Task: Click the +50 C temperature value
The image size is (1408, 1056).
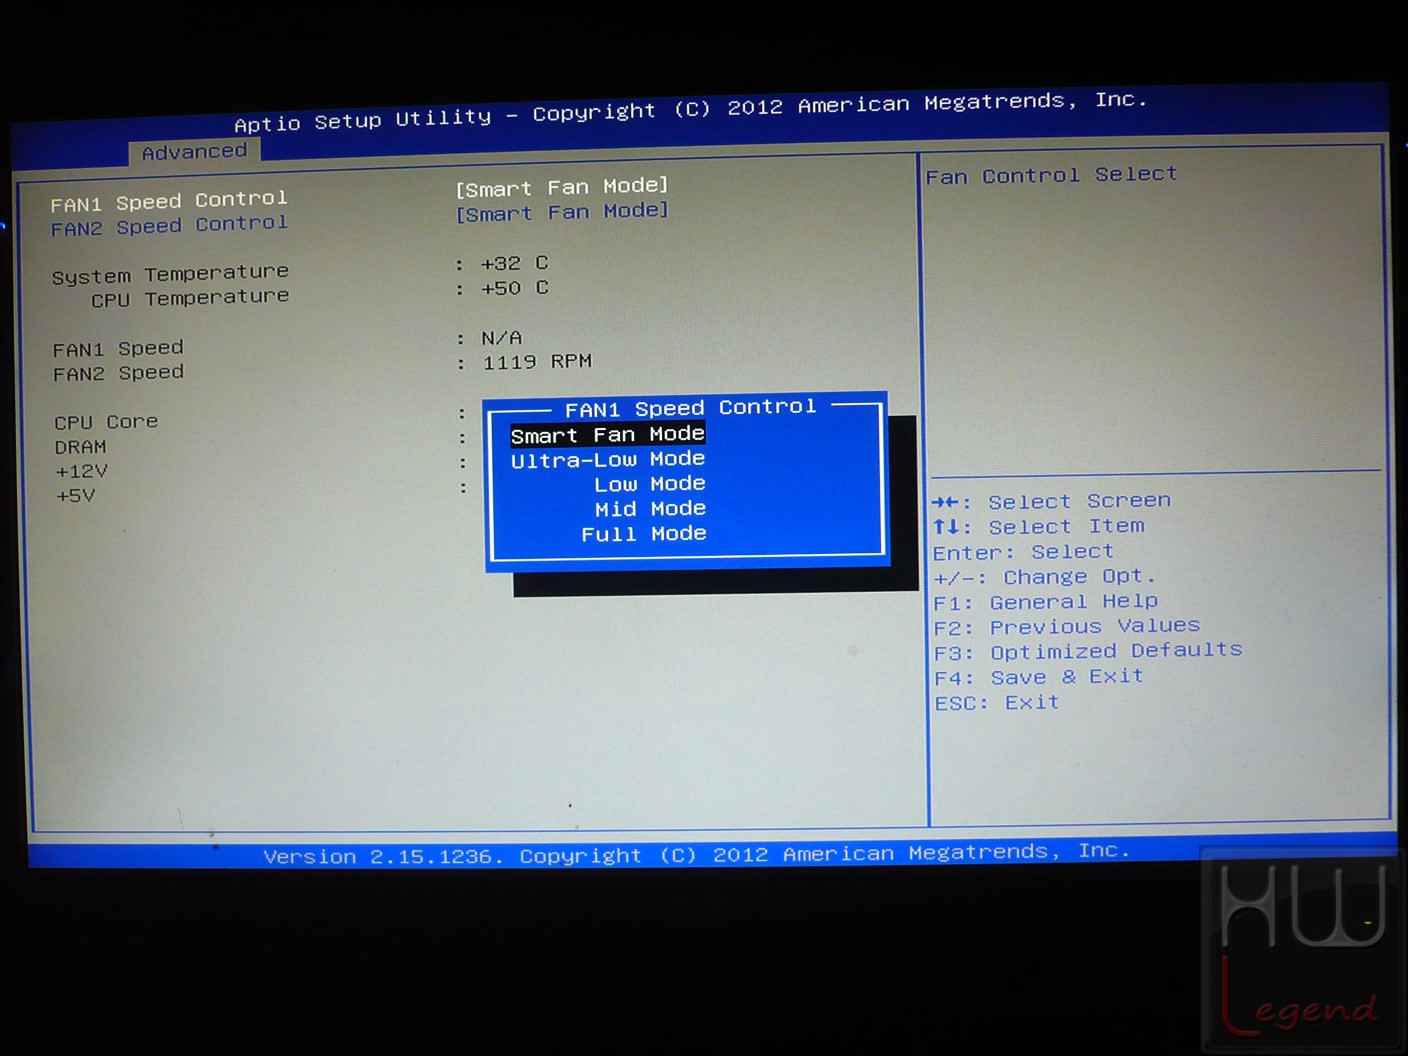Action: (514, 288)
